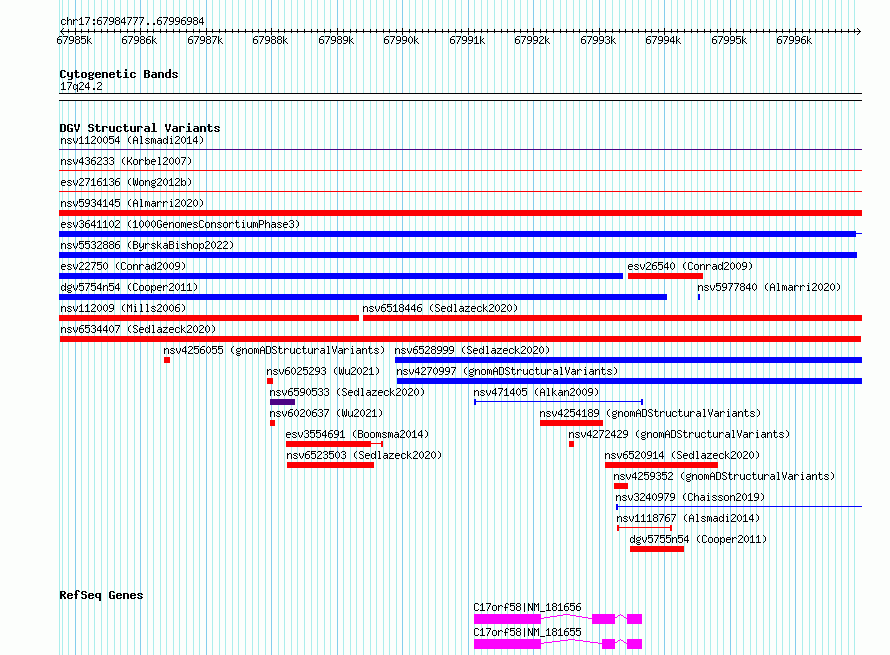Screen dimensions: 890x655
Task: Click the 67993k ruler tick label
Action: point(598,40)
